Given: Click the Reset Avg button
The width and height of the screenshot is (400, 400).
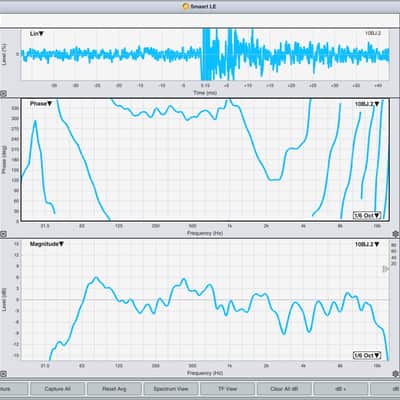Looking at the screenshot, I should click(x=114, y=389).
